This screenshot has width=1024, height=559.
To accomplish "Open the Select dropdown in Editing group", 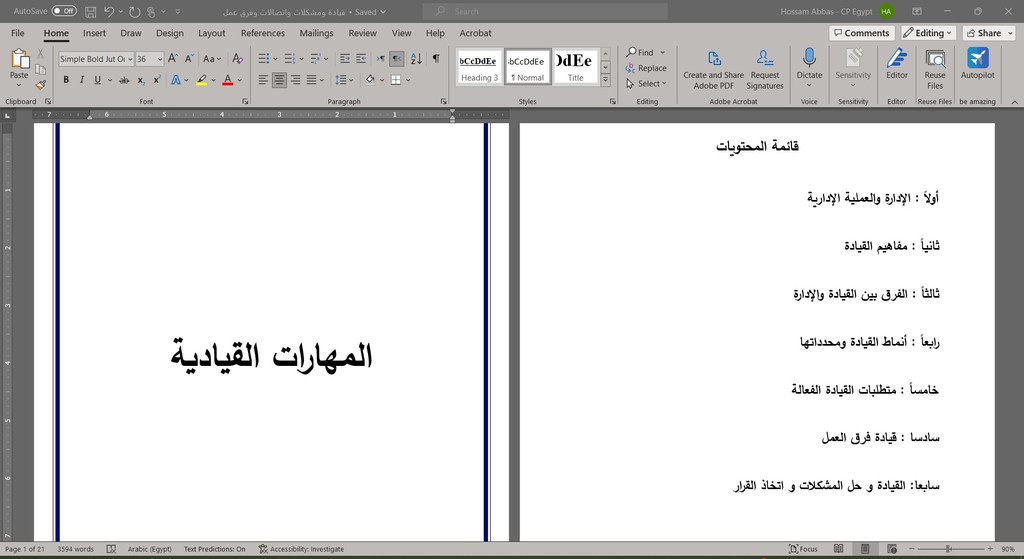I will pos(646,84).
